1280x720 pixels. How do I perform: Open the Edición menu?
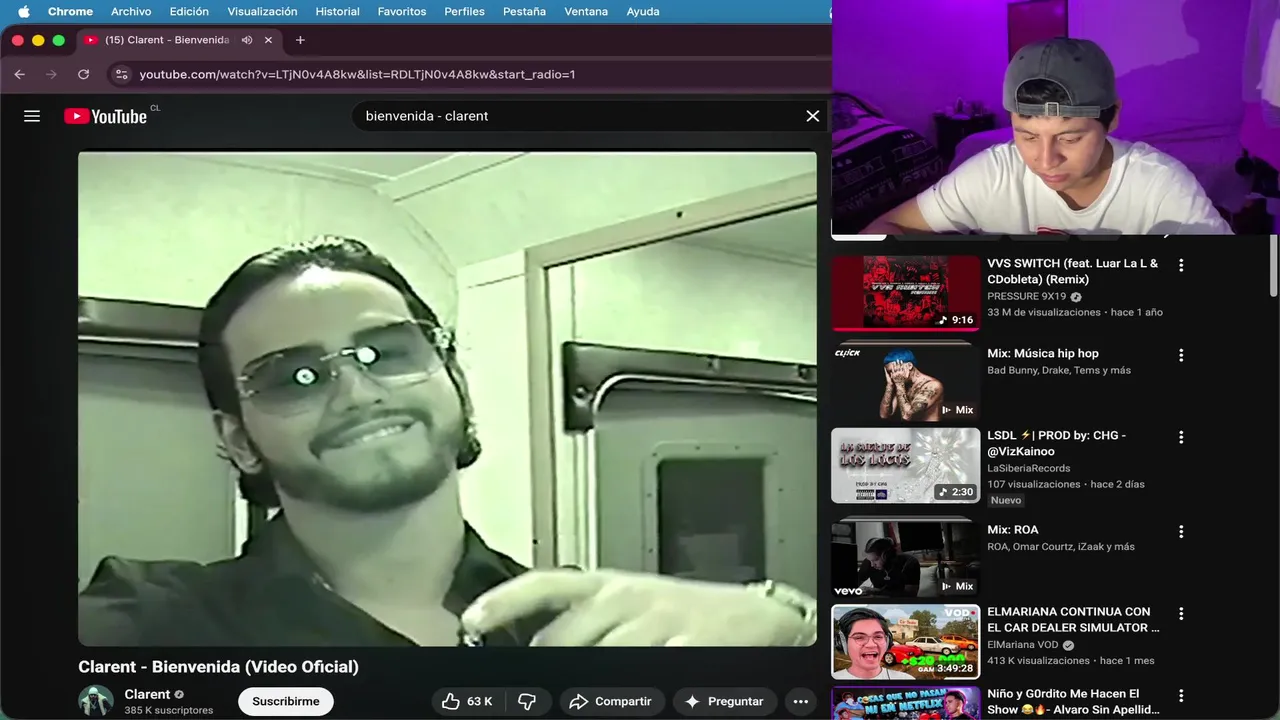click(189, 11)
